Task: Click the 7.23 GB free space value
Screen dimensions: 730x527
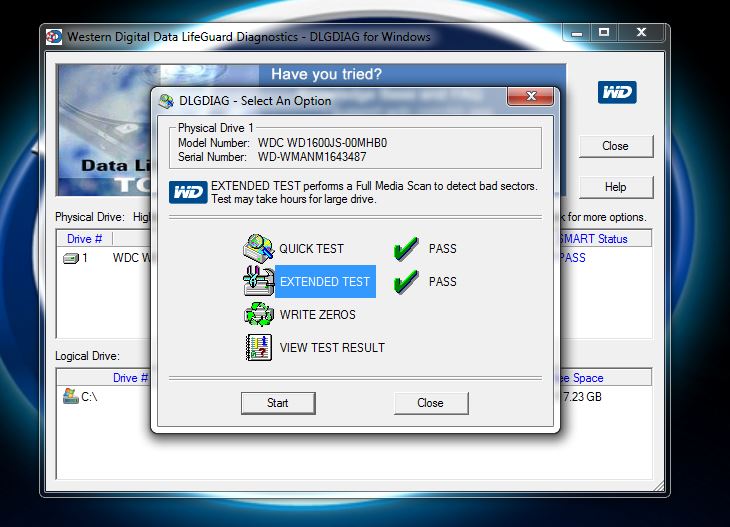Action: 582,397
